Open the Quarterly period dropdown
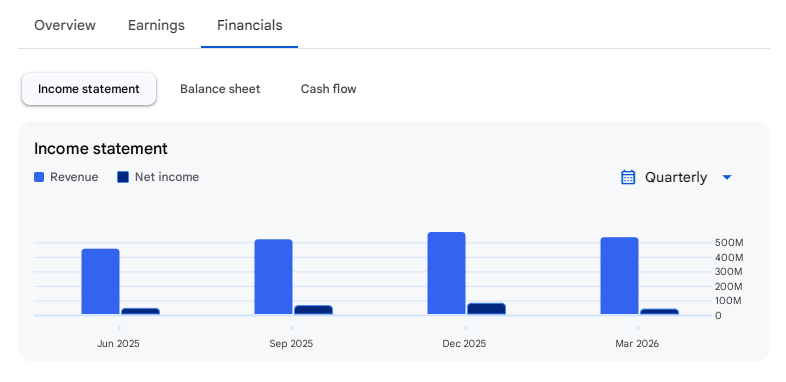 tap(676, 177)
